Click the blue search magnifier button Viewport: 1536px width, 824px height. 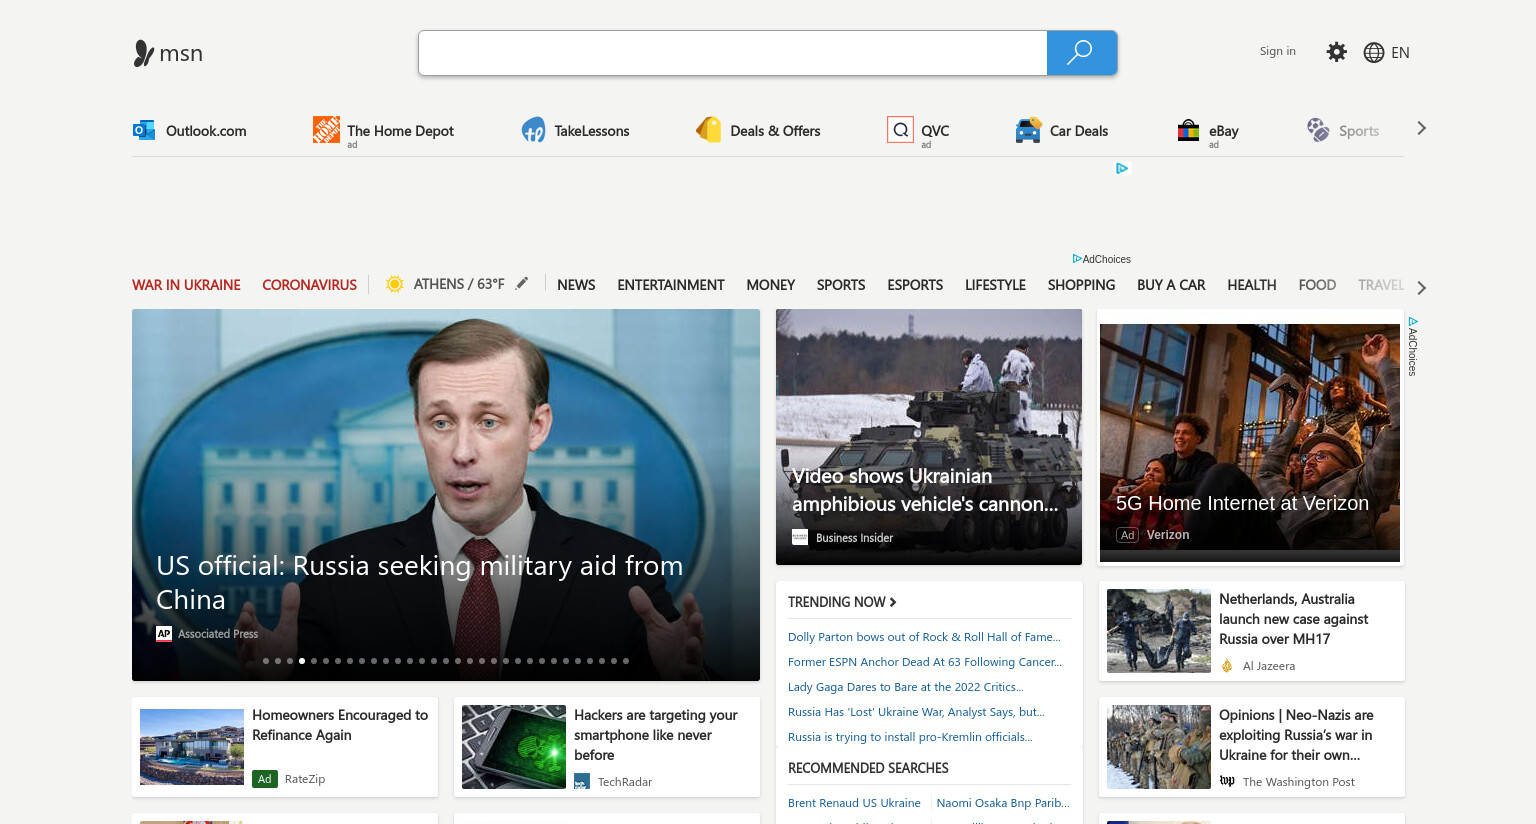[x=1081, y=53]
